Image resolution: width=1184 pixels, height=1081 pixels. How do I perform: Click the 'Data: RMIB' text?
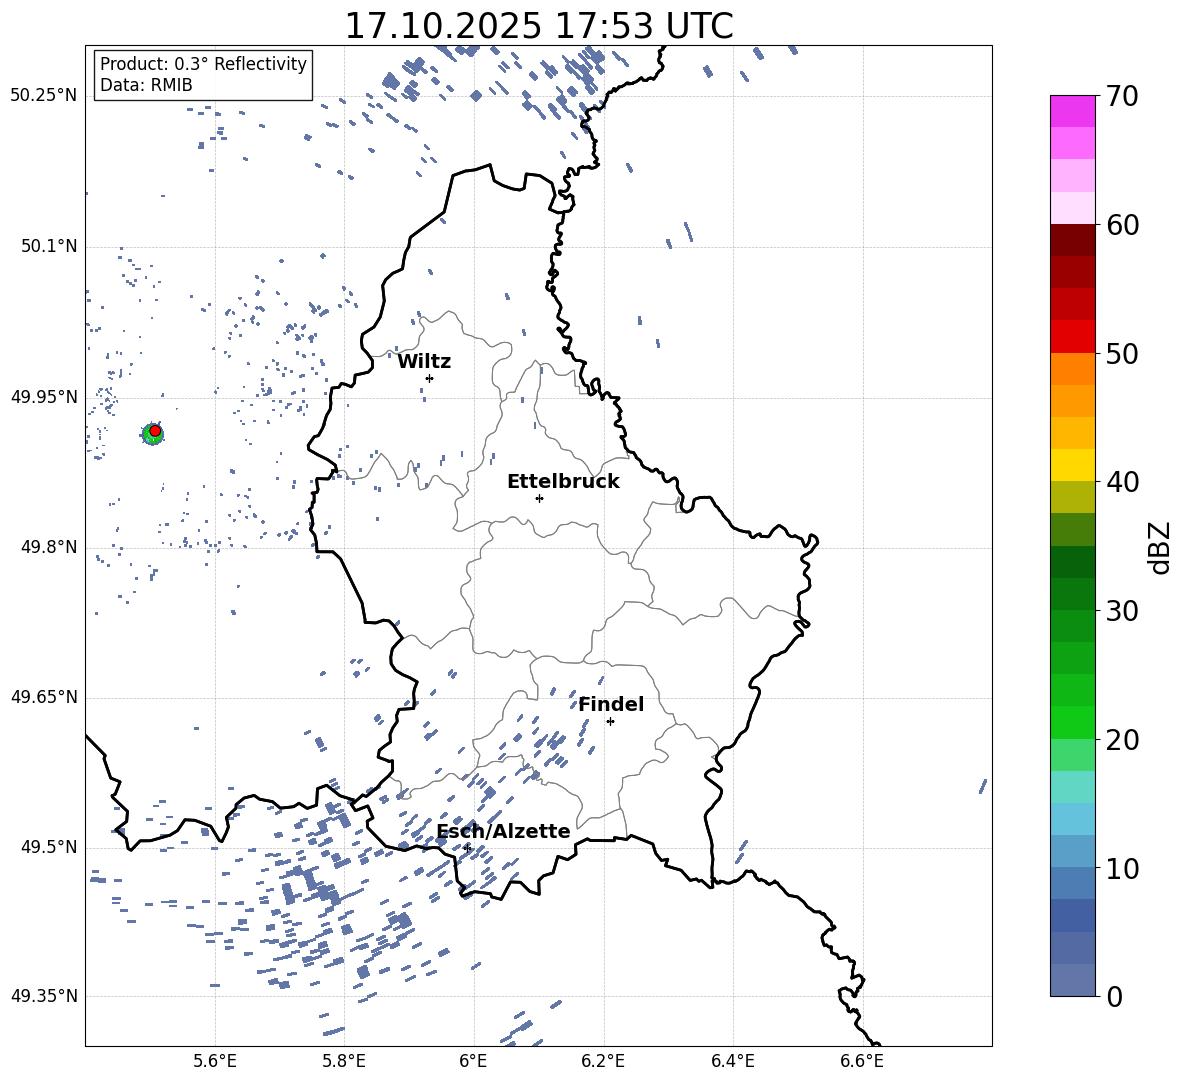(146, 85)
